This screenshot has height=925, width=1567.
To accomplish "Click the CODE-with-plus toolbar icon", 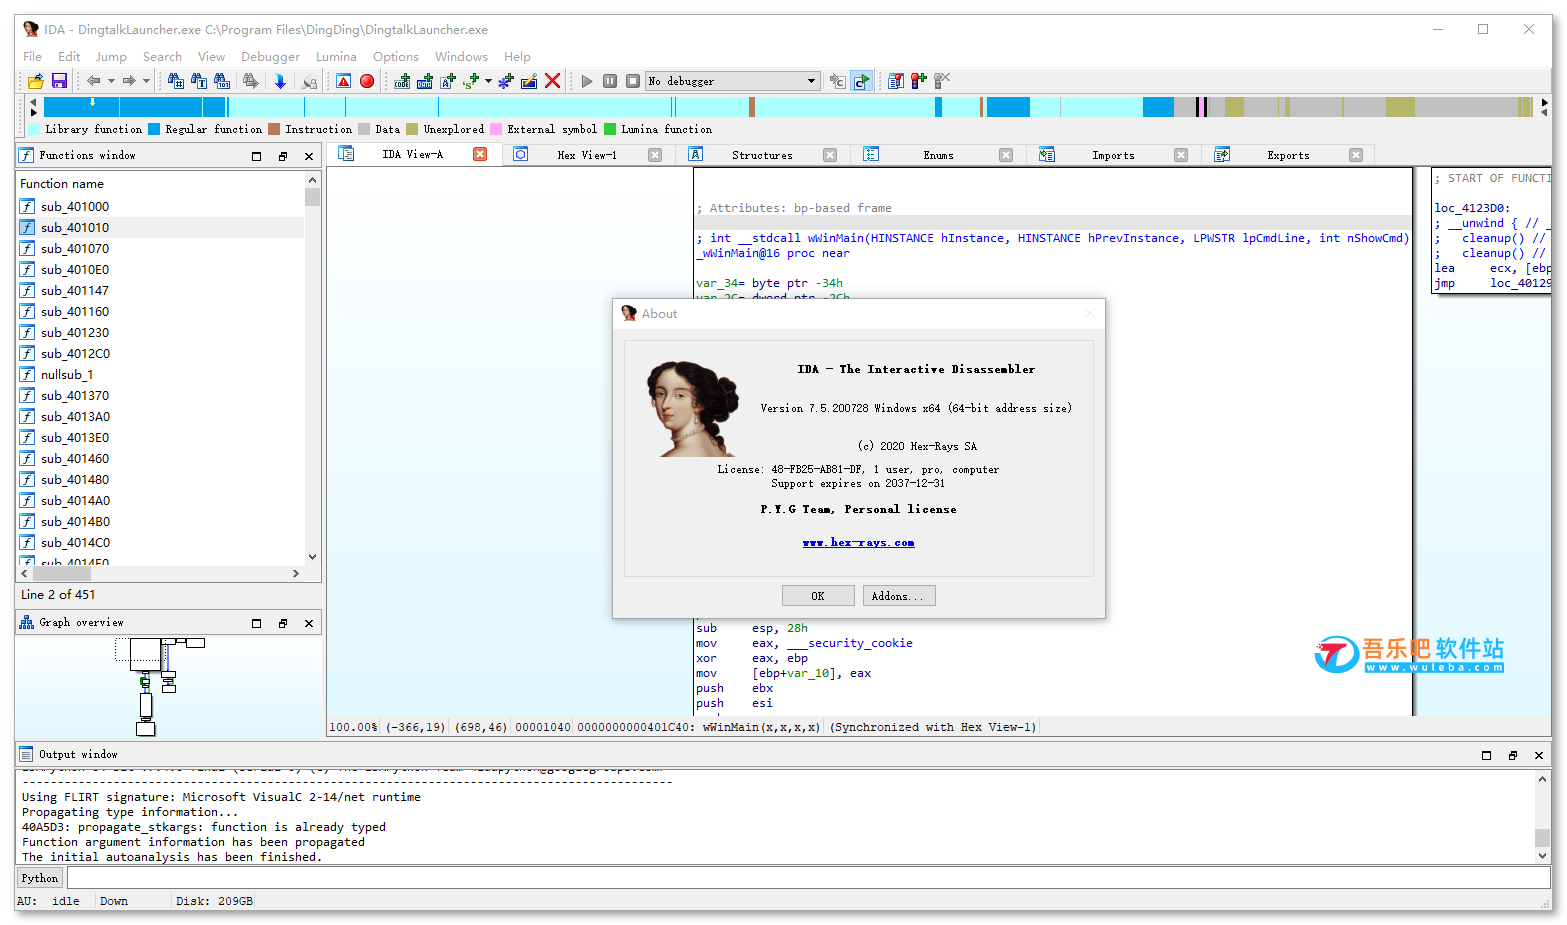I will point(402,81).
